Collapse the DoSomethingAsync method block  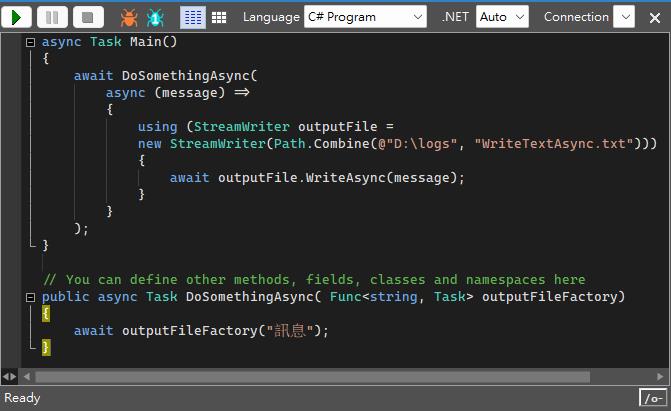(x=31, y=297)
